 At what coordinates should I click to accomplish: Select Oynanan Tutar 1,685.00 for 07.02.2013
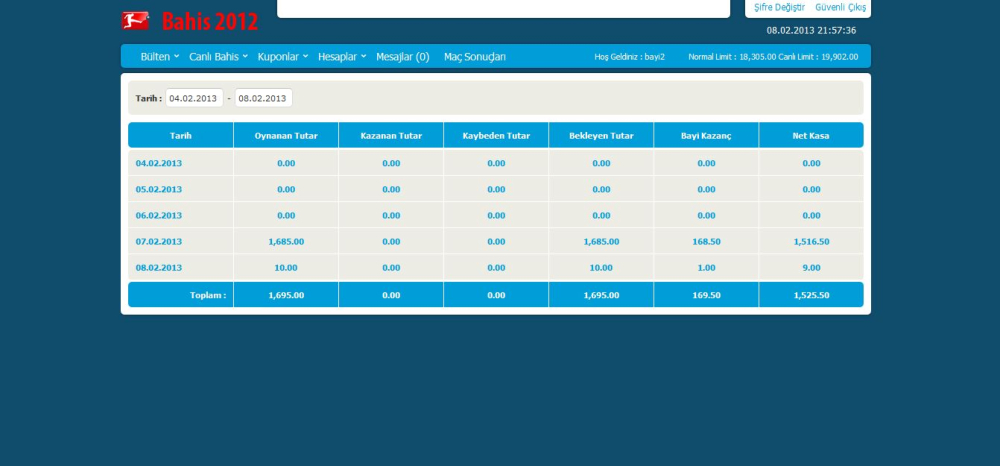[x=286, y=242]
